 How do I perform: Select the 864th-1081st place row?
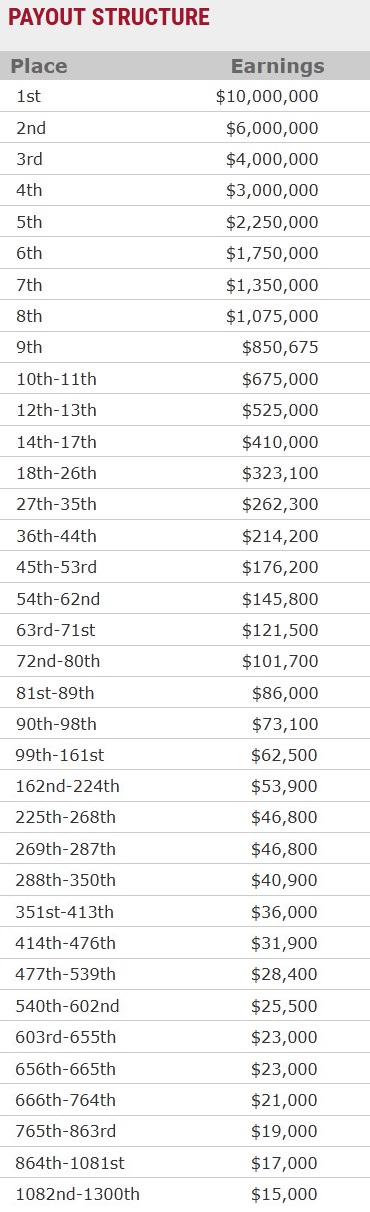(185, 1163)
